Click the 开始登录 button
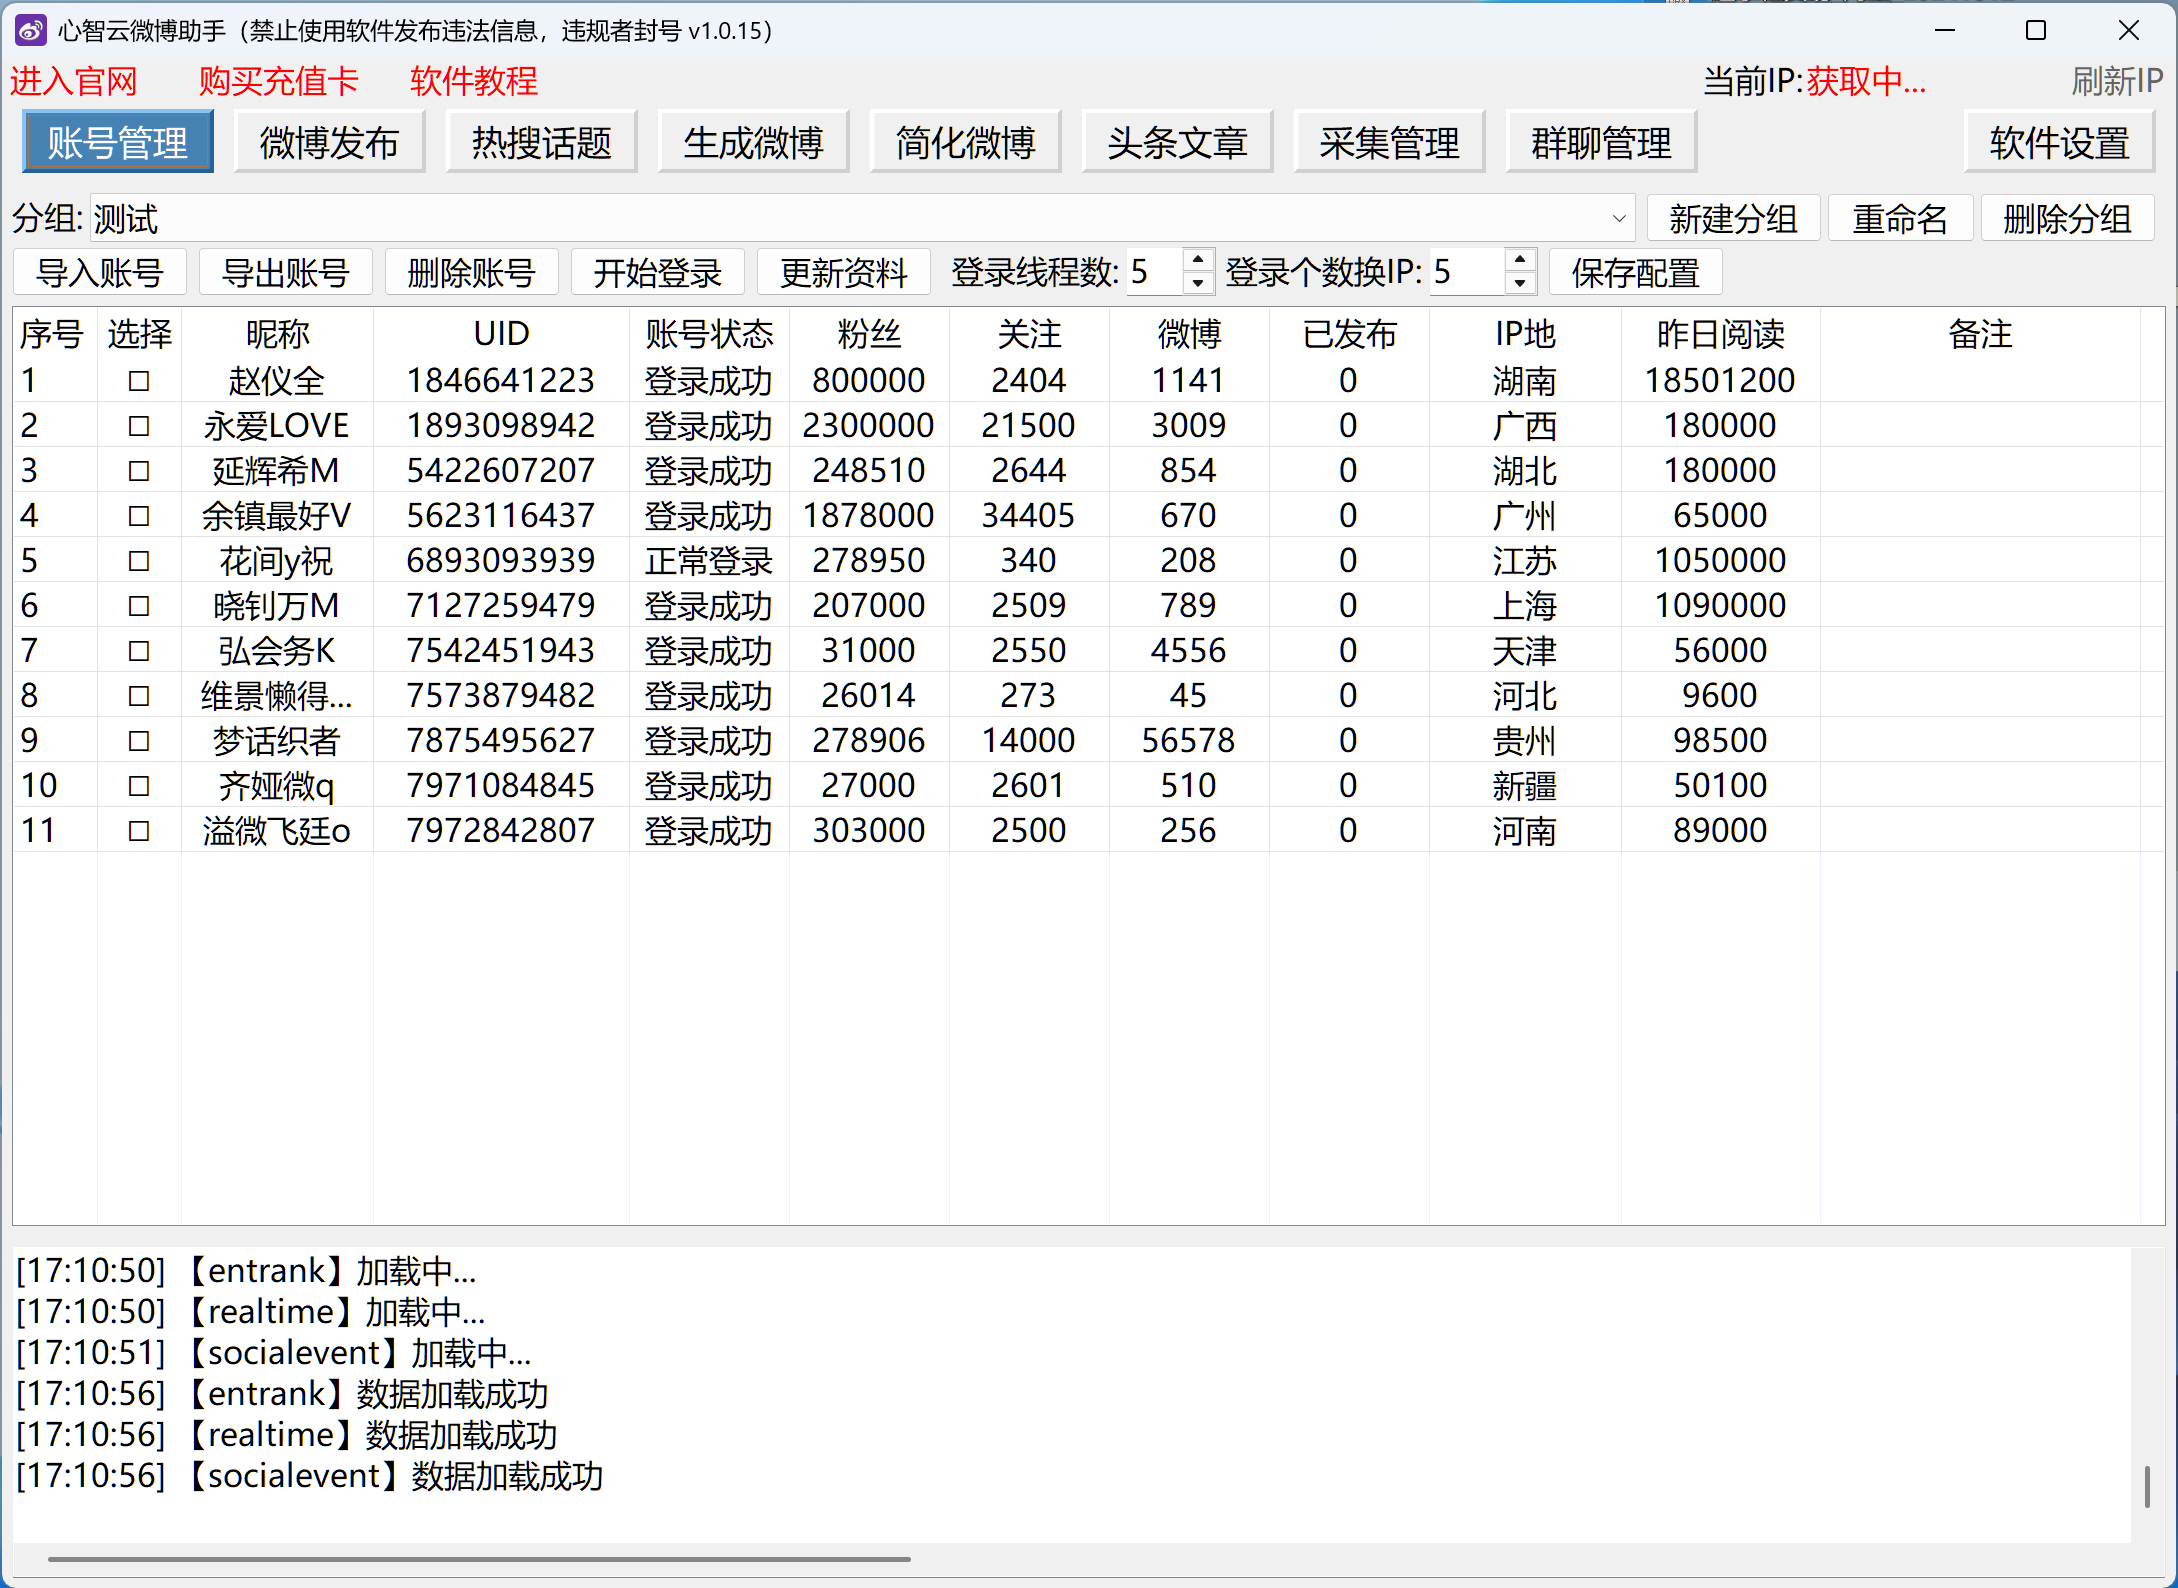This screenshot has height=1588, width=2178. pyautogui.click(x=657, y=273)
